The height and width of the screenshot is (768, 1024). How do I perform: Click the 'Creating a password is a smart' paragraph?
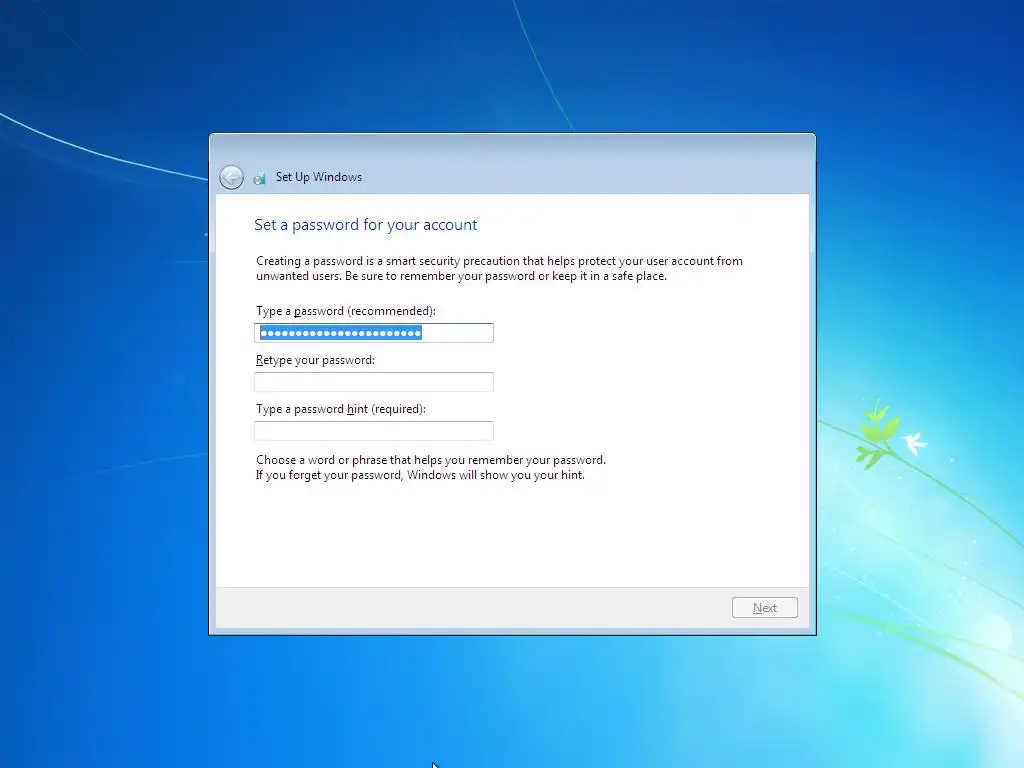pos(500,268)
